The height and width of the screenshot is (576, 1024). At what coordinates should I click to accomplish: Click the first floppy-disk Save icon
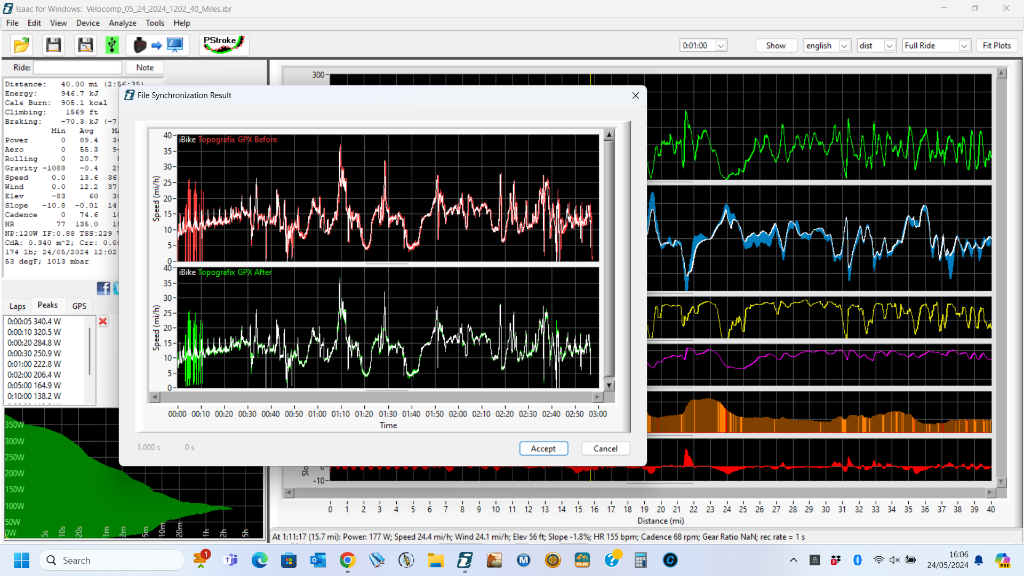click(x=53, y=45)
